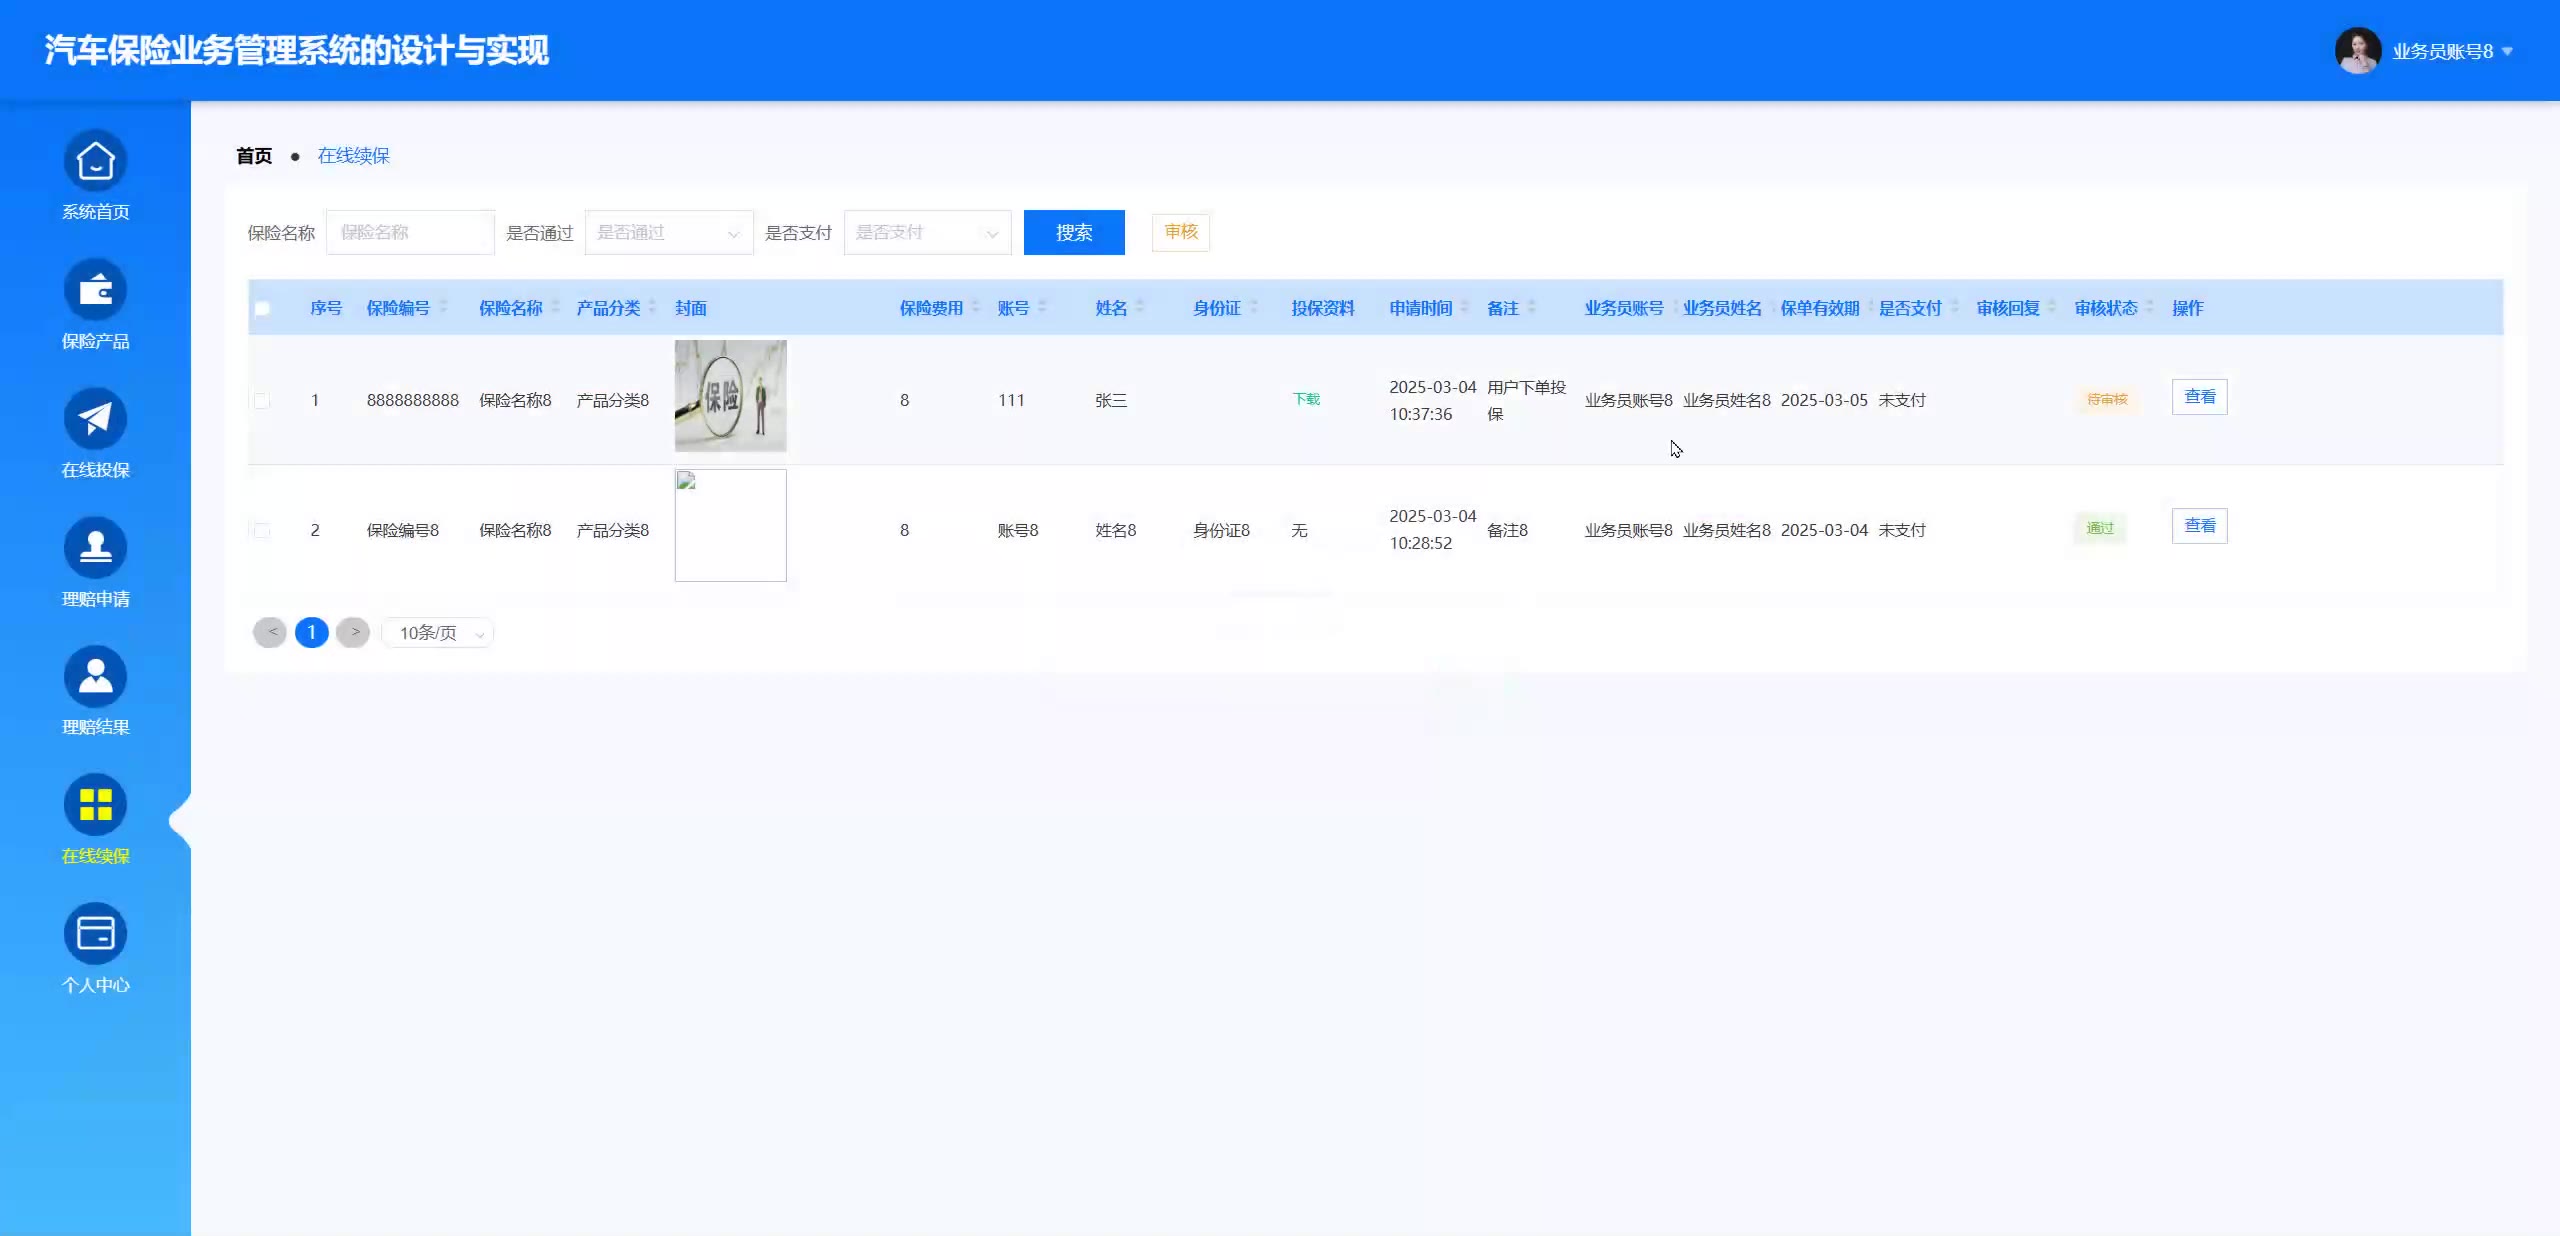Open 在线投保 paper plane icon
Viewport: 2560px width, 1236px height.
click(95, 418)
